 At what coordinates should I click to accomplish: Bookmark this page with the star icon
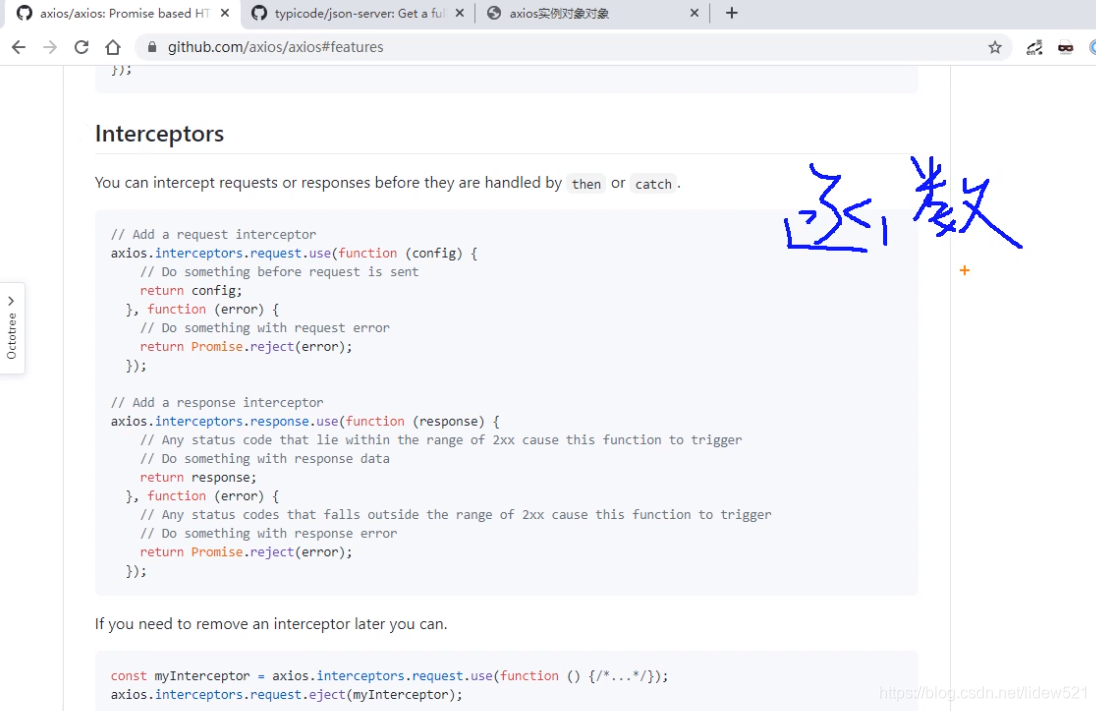pos(995,47)
